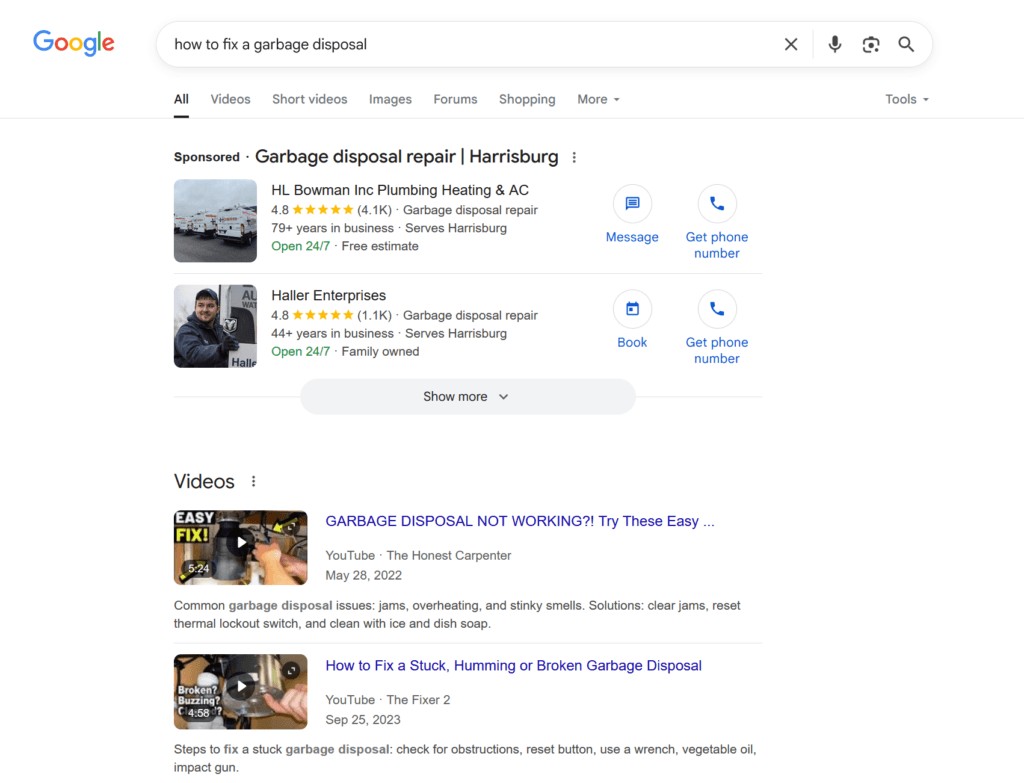The width and height of the screenshot is (1024, 783).
Task: Clear the search box with X icon
Action: (791, 44)
